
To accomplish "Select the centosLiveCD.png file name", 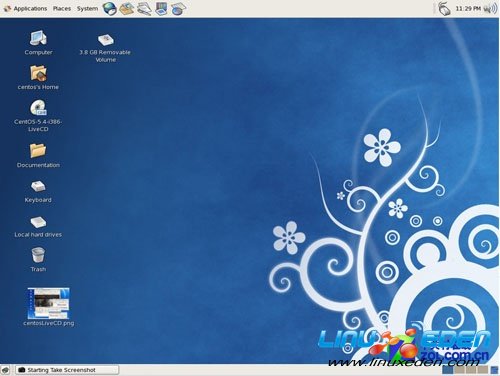I will [49, 323].
